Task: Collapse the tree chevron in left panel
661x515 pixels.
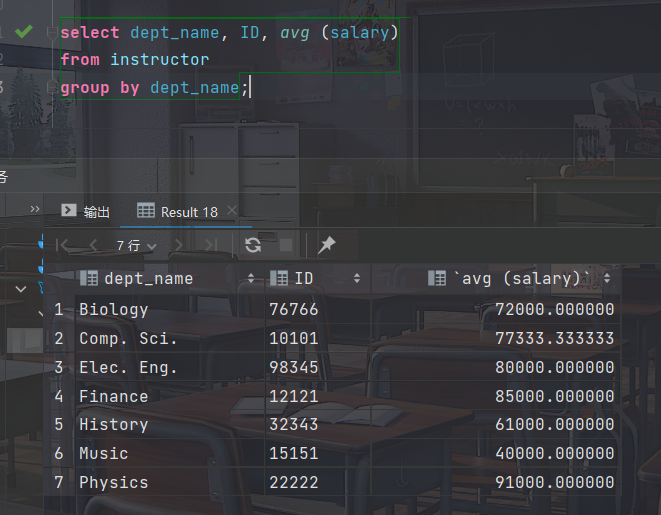Action: [x=21, y=289]
